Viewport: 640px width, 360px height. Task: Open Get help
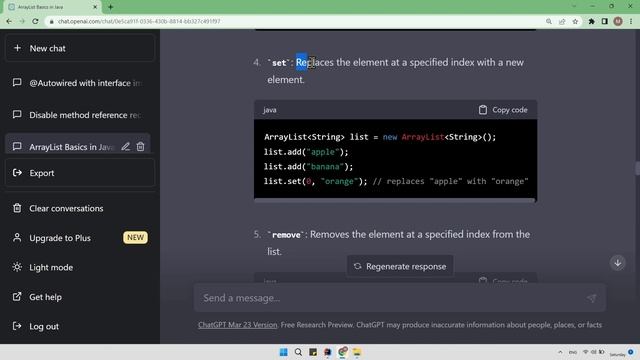point(80,297)
